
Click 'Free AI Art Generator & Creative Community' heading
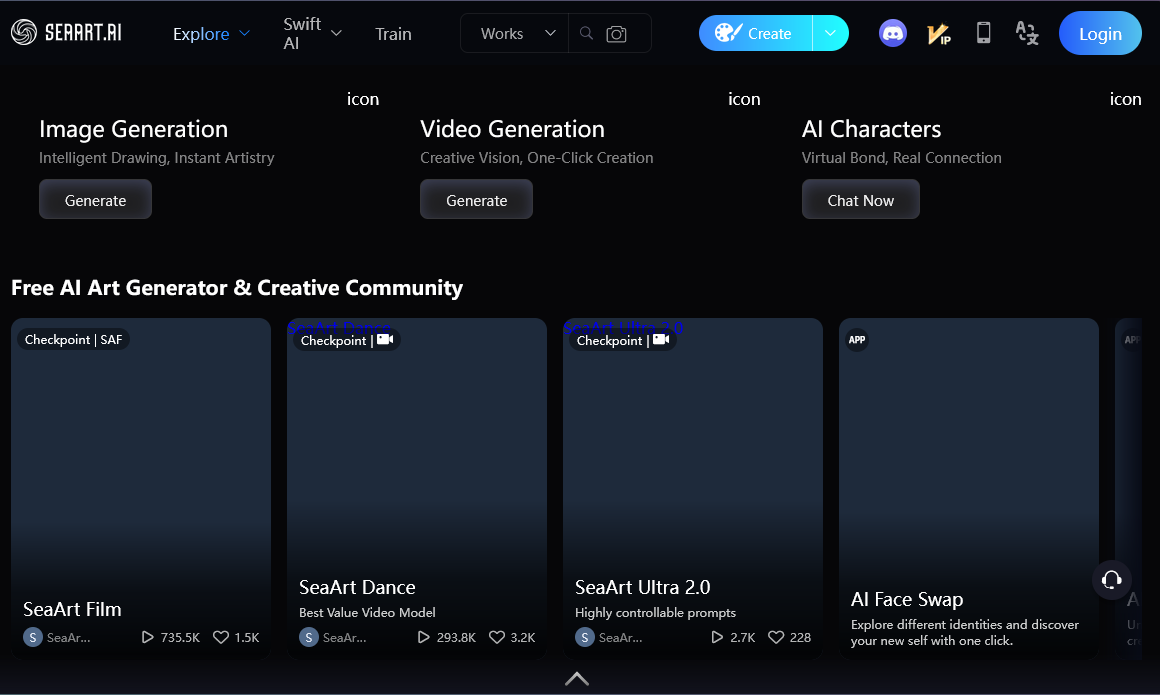click(x=237, y=287)
